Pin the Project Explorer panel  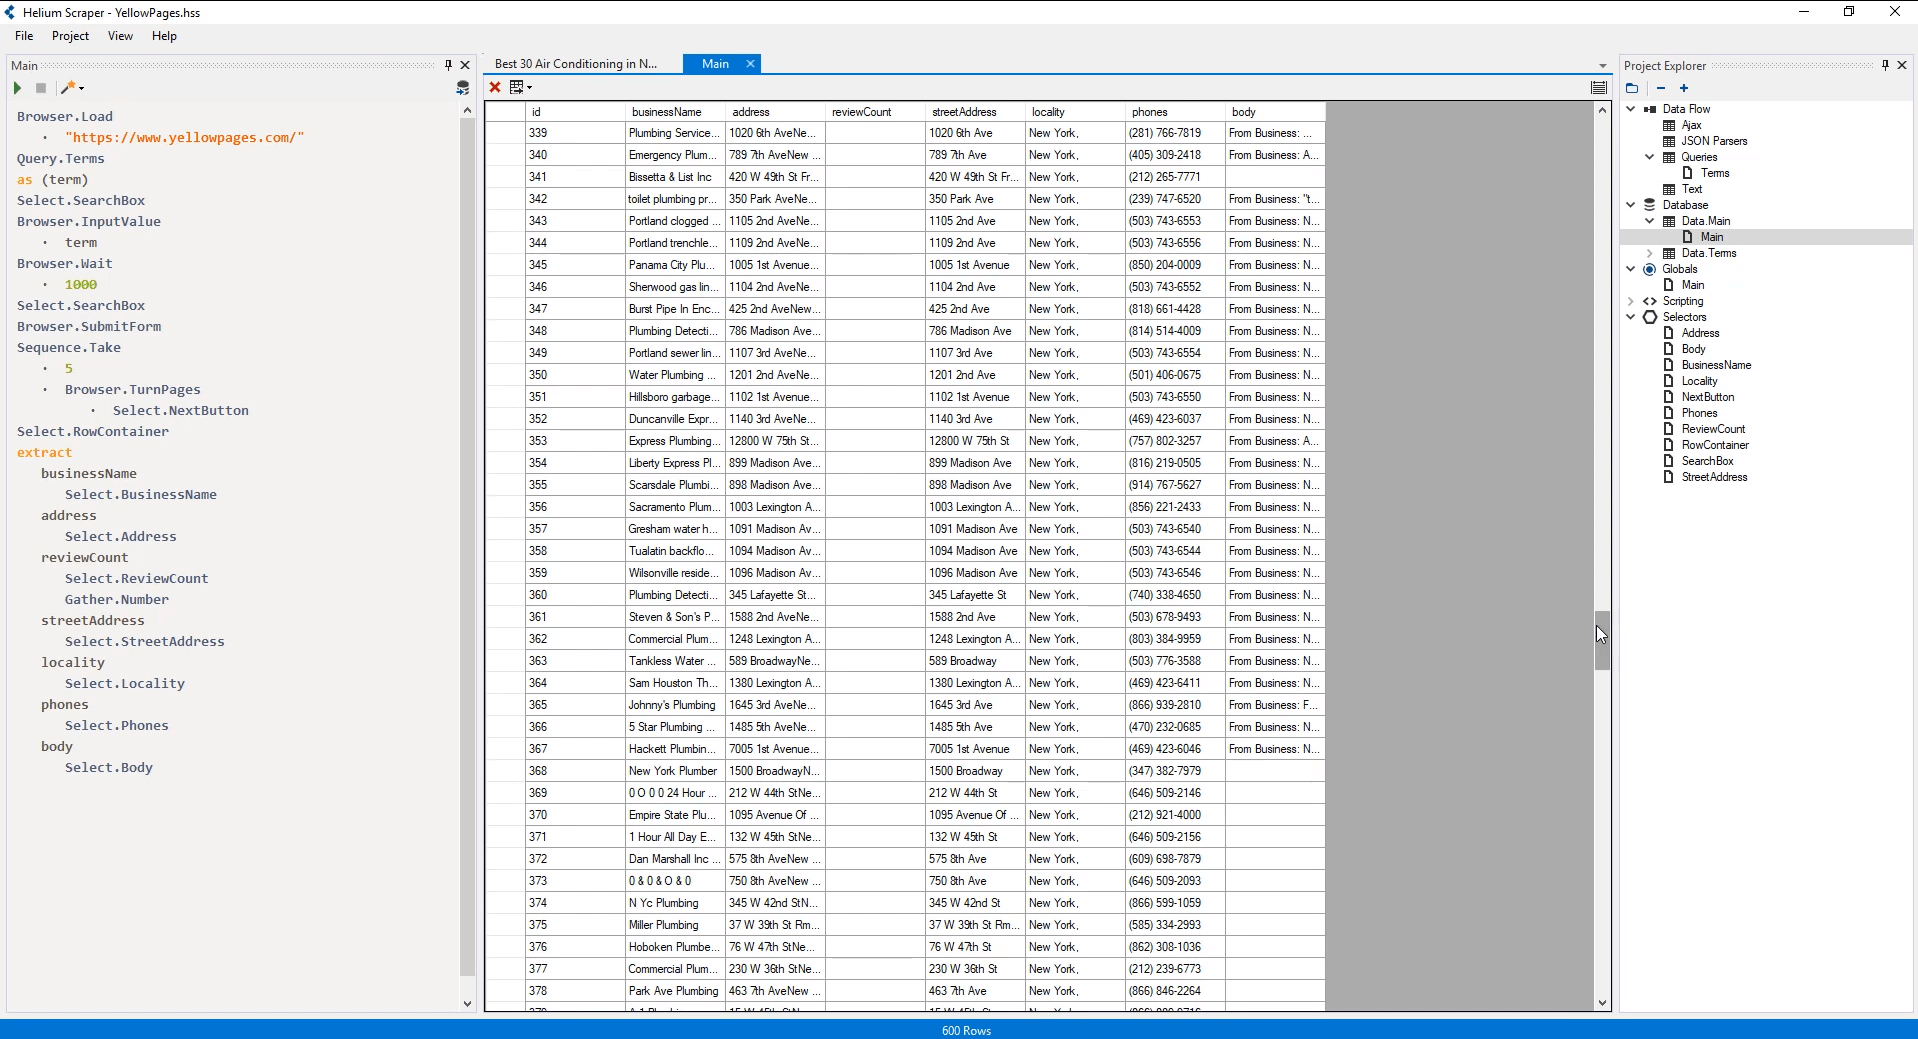pos(1885,65)
